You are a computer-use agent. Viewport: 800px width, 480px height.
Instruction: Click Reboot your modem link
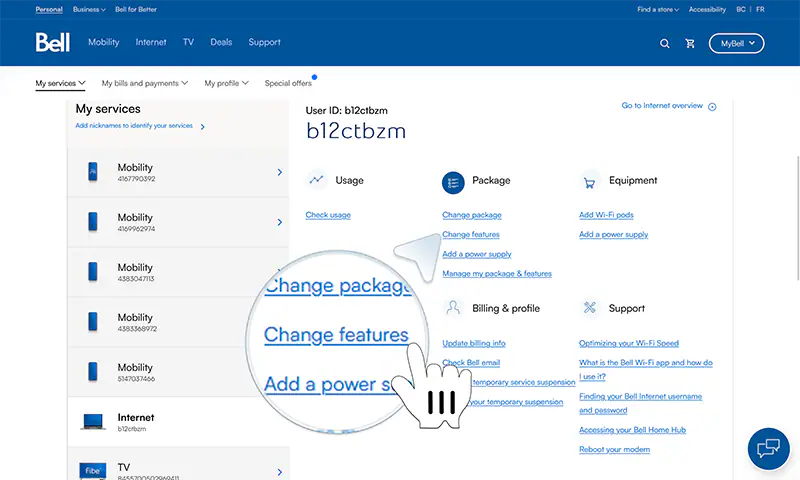(x=614, y=449)
